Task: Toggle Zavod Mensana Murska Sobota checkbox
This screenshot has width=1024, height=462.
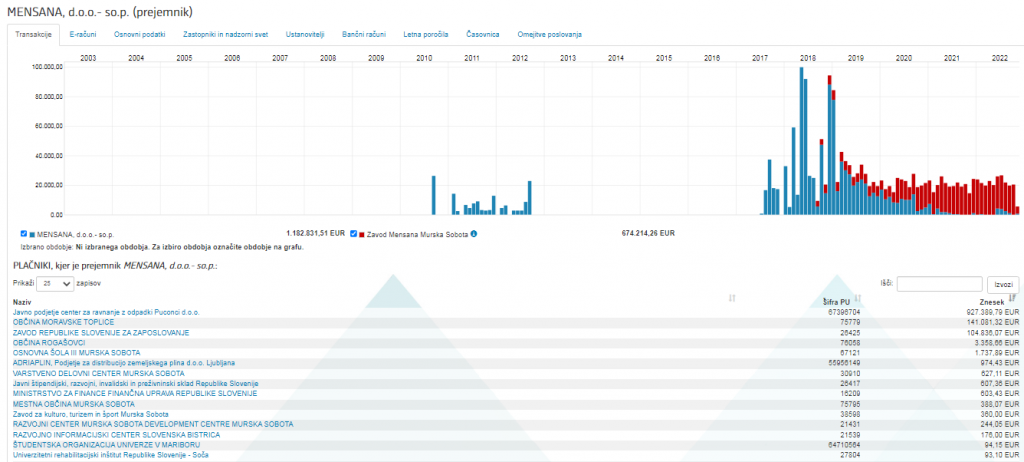Action: (353, 234)
